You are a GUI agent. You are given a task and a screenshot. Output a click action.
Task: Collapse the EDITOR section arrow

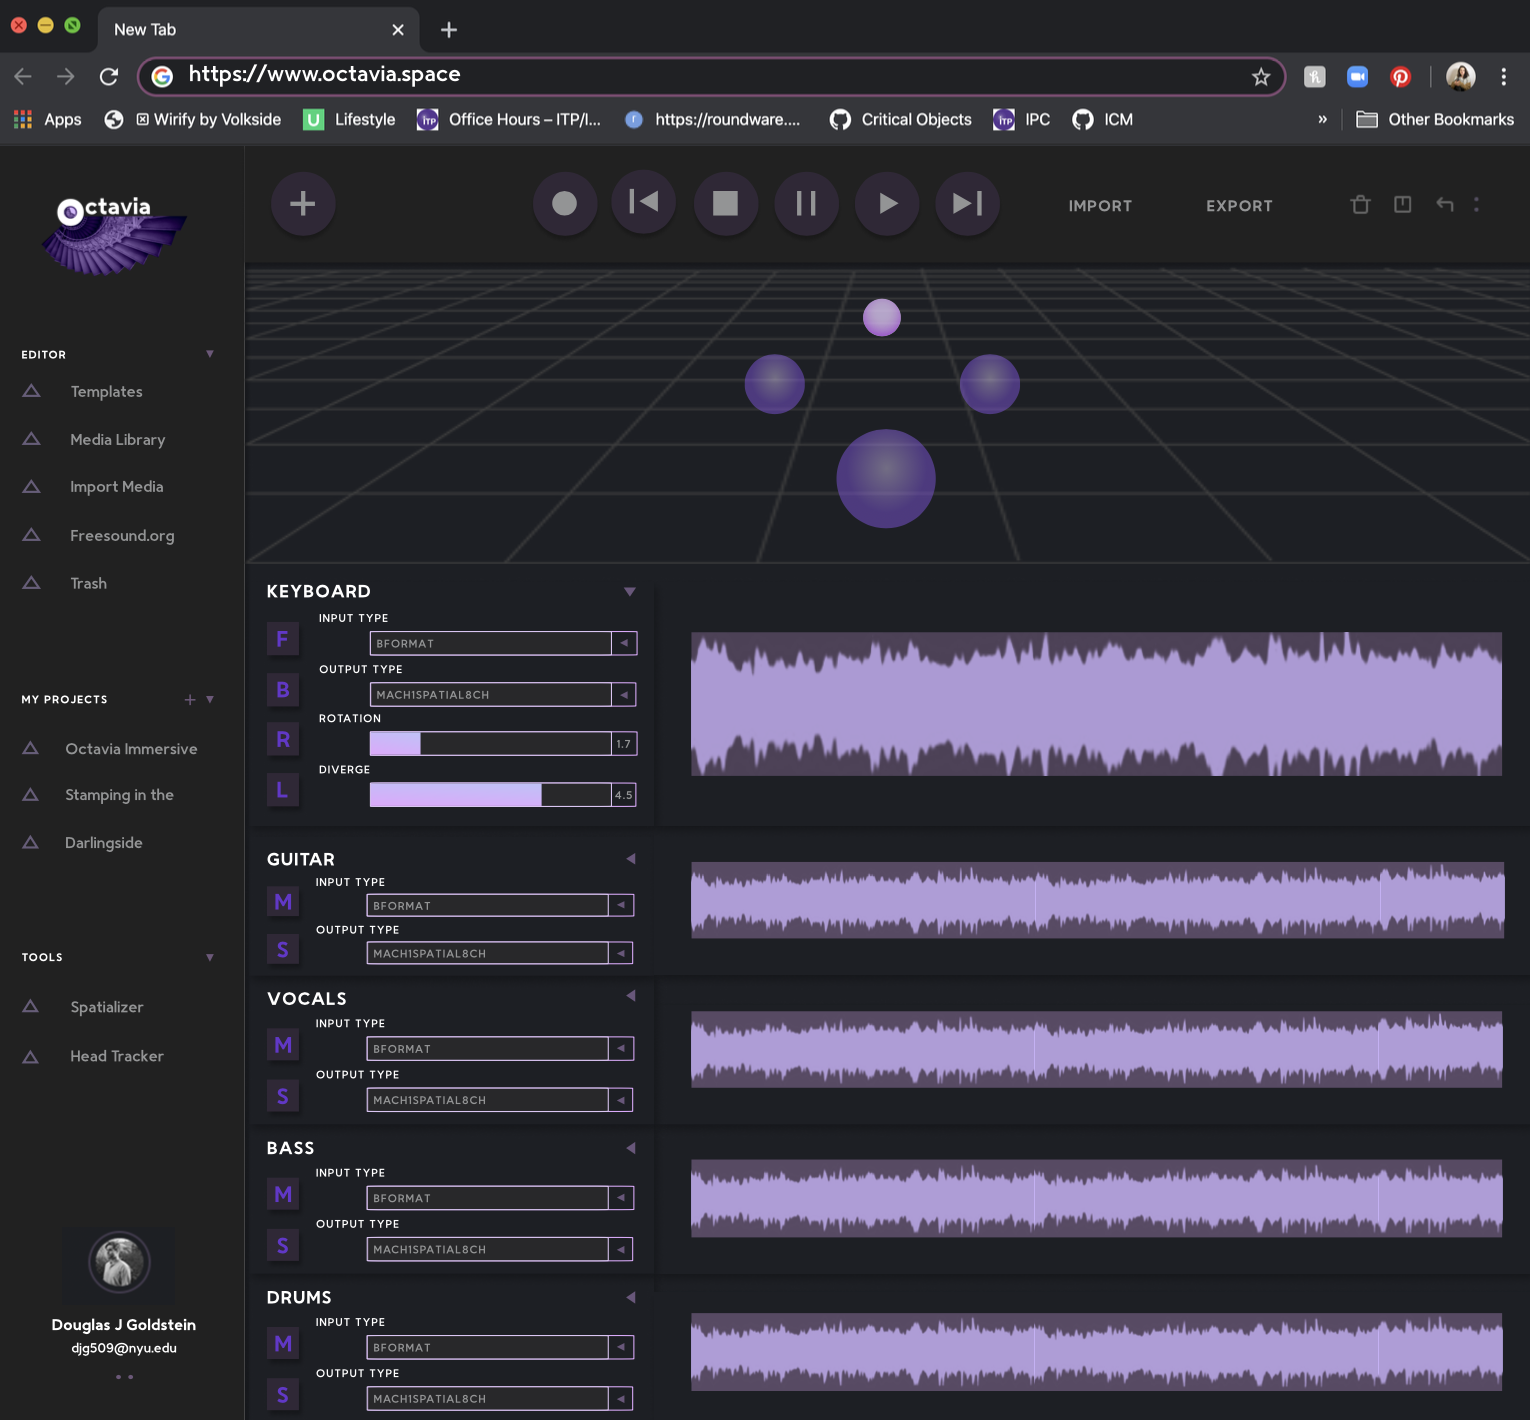point(210,354)
